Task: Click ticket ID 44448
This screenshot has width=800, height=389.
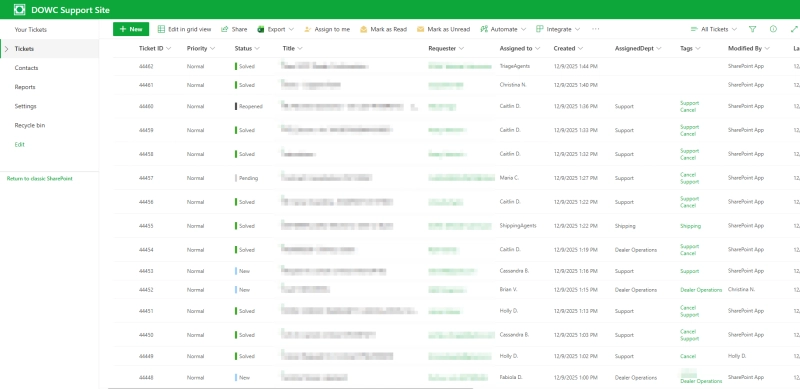Action: click(146, 378)
